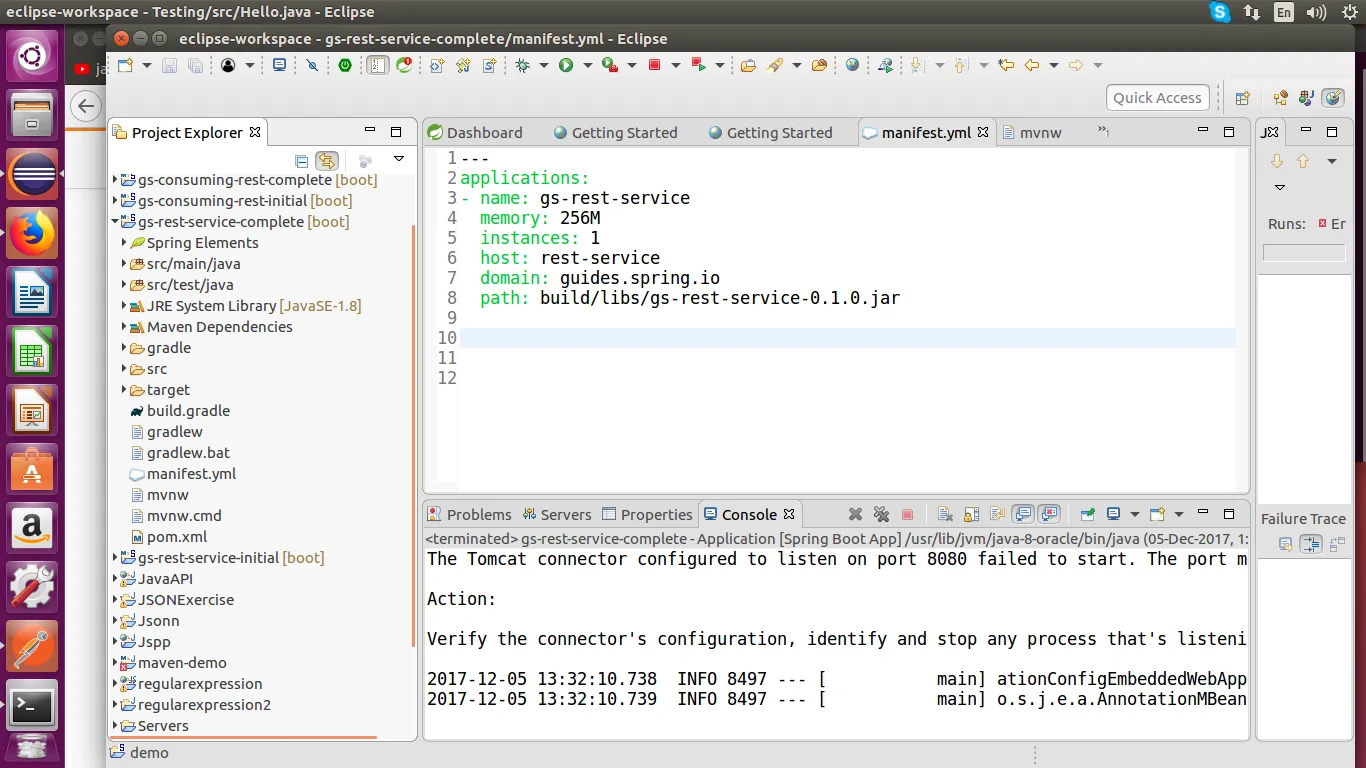Open the Firefox launcher icon in the dock
1366x768 pixels.
pos(32,234)
